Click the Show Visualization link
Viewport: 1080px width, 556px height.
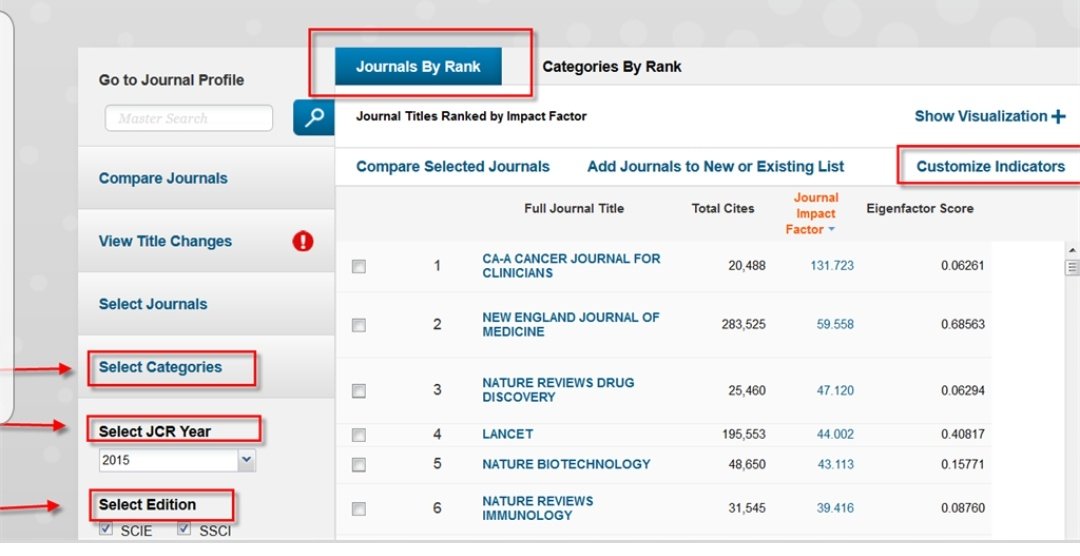(981, 116)
